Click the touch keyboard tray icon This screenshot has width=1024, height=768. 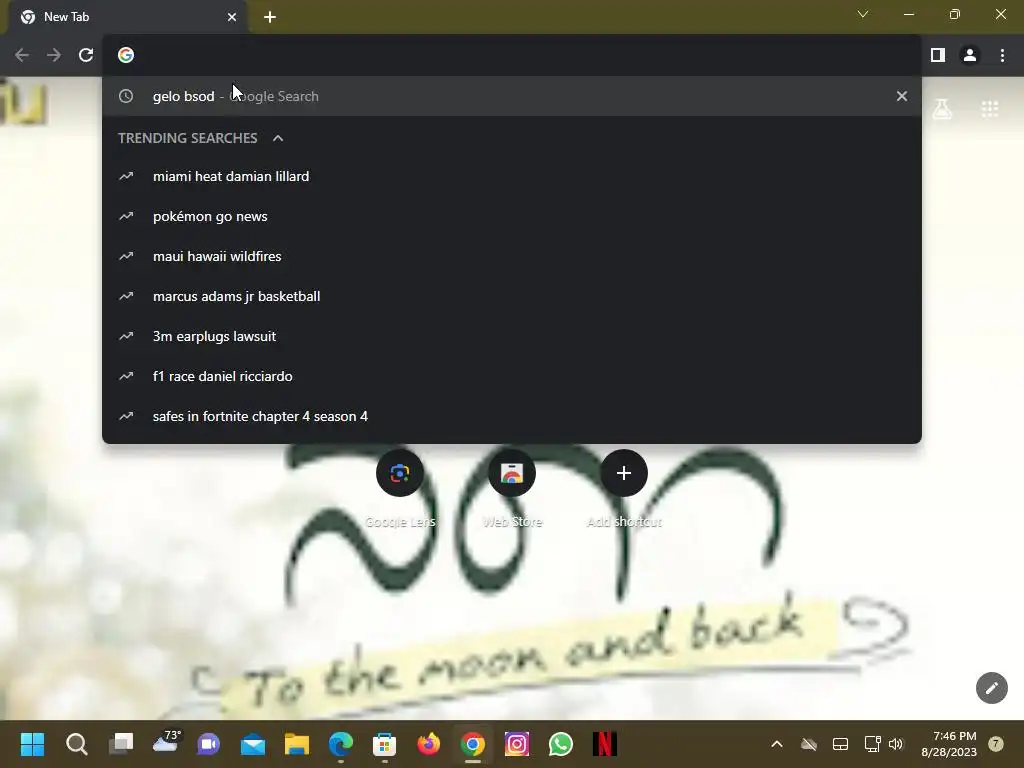click(840, 744)
